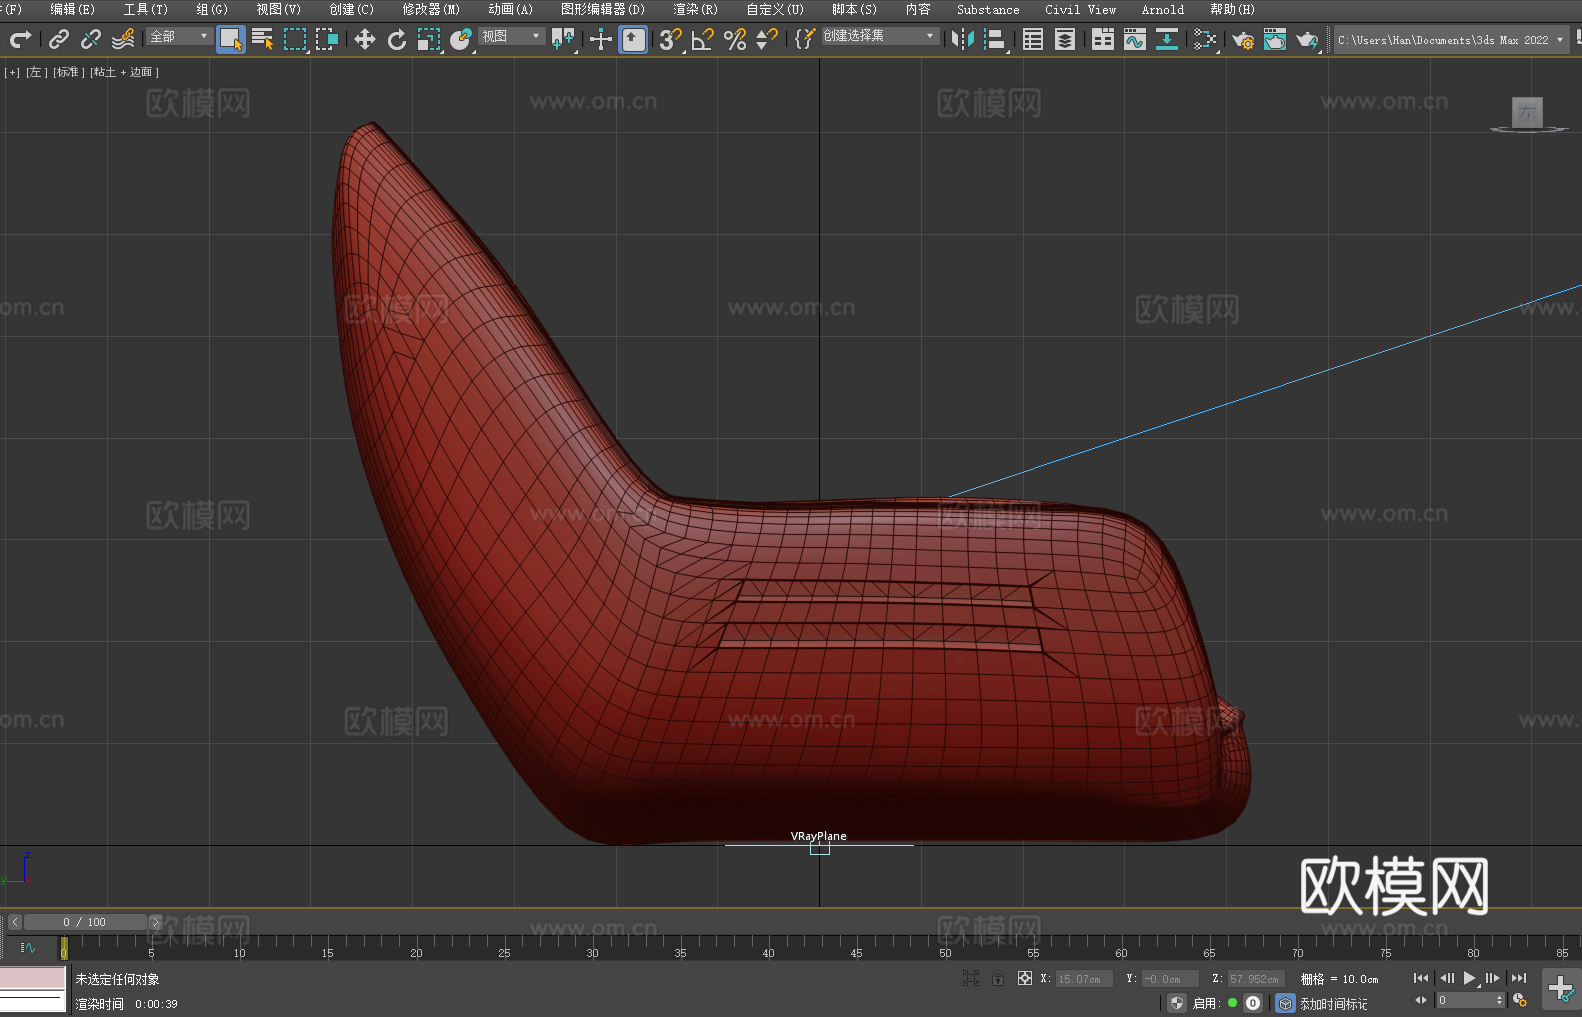The height and width of the screenshot is (1017, 1582).
Task: Open Scene Explorer toggle icon
Action: [1033, 39]
